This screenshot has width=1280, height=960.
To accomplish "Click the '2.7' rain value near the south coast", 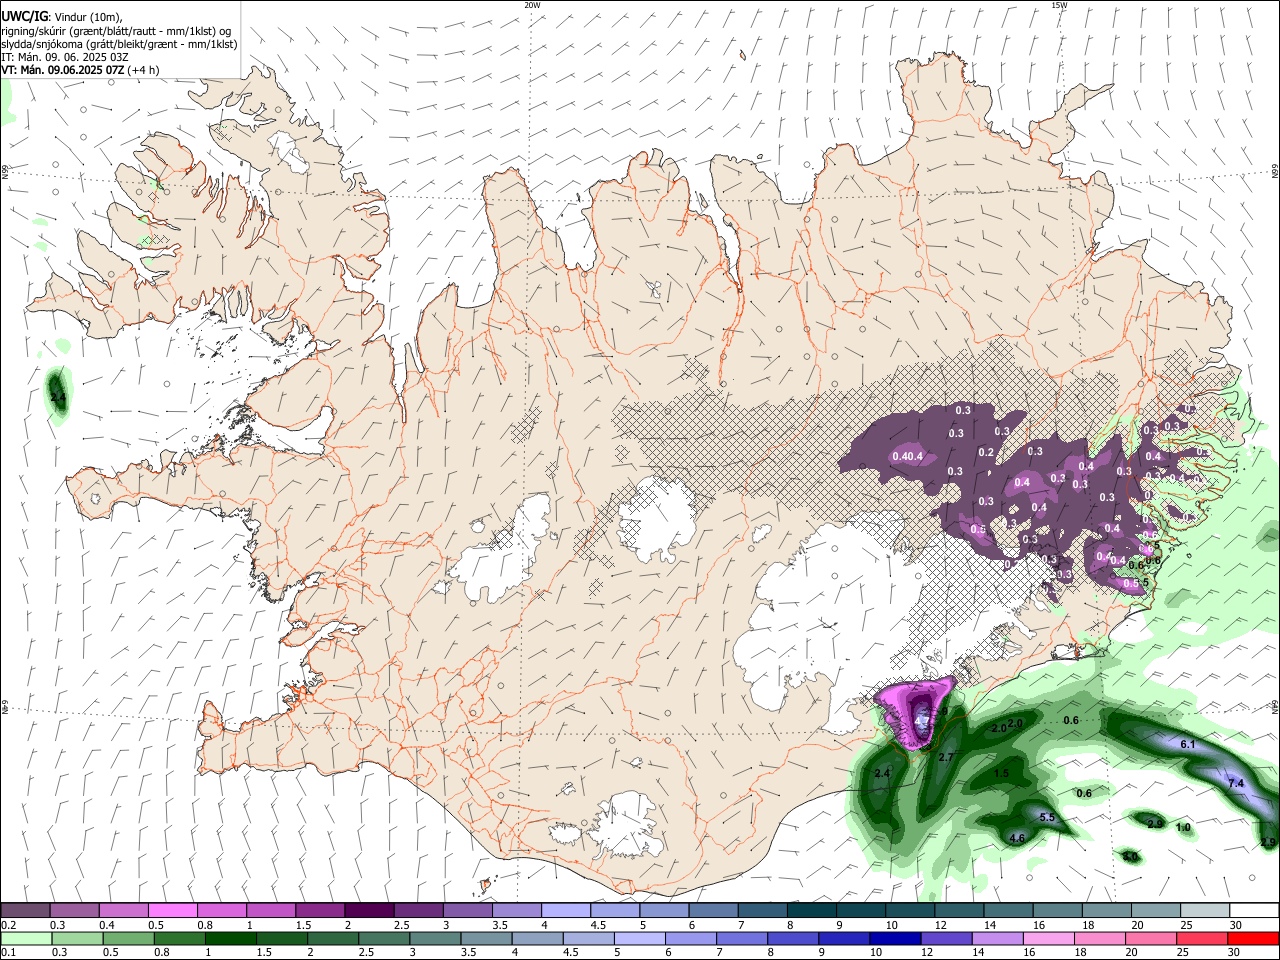I will tap(947, 757).
